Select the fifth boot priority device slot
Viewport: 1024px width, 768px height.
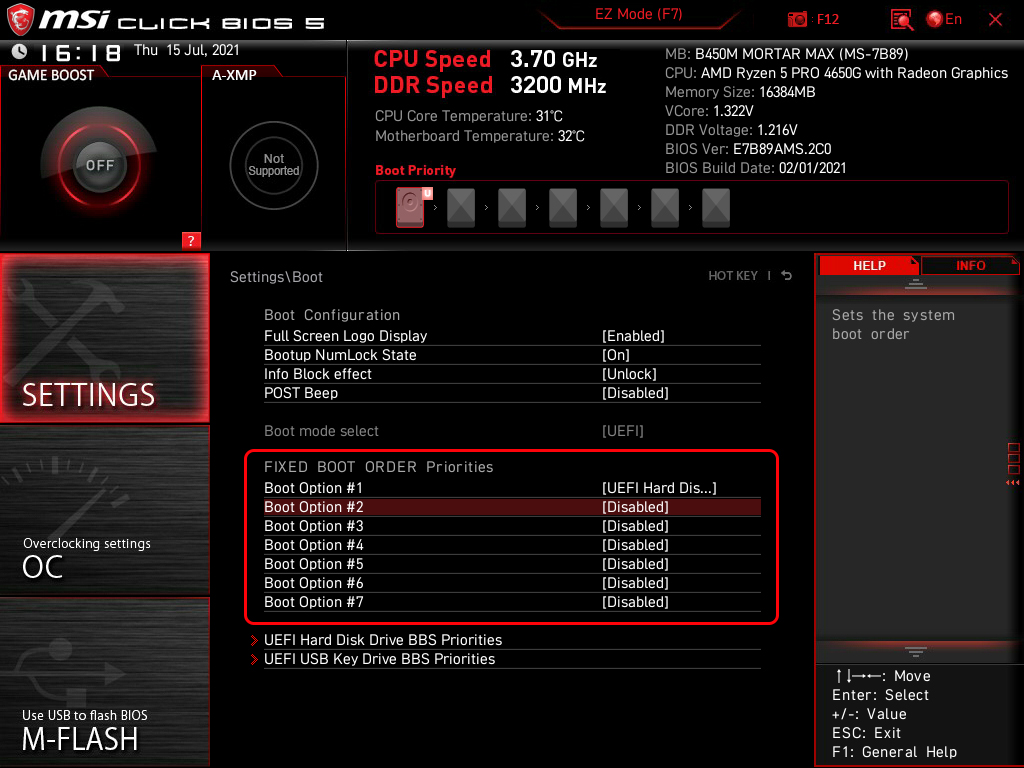614,208
